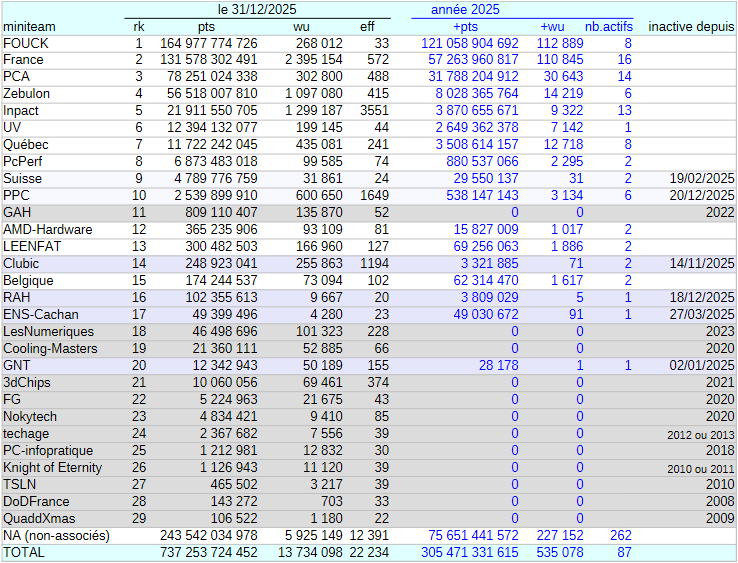
Task: Select the PPC inactive date 20/12/2025
Action: point(702,196)
